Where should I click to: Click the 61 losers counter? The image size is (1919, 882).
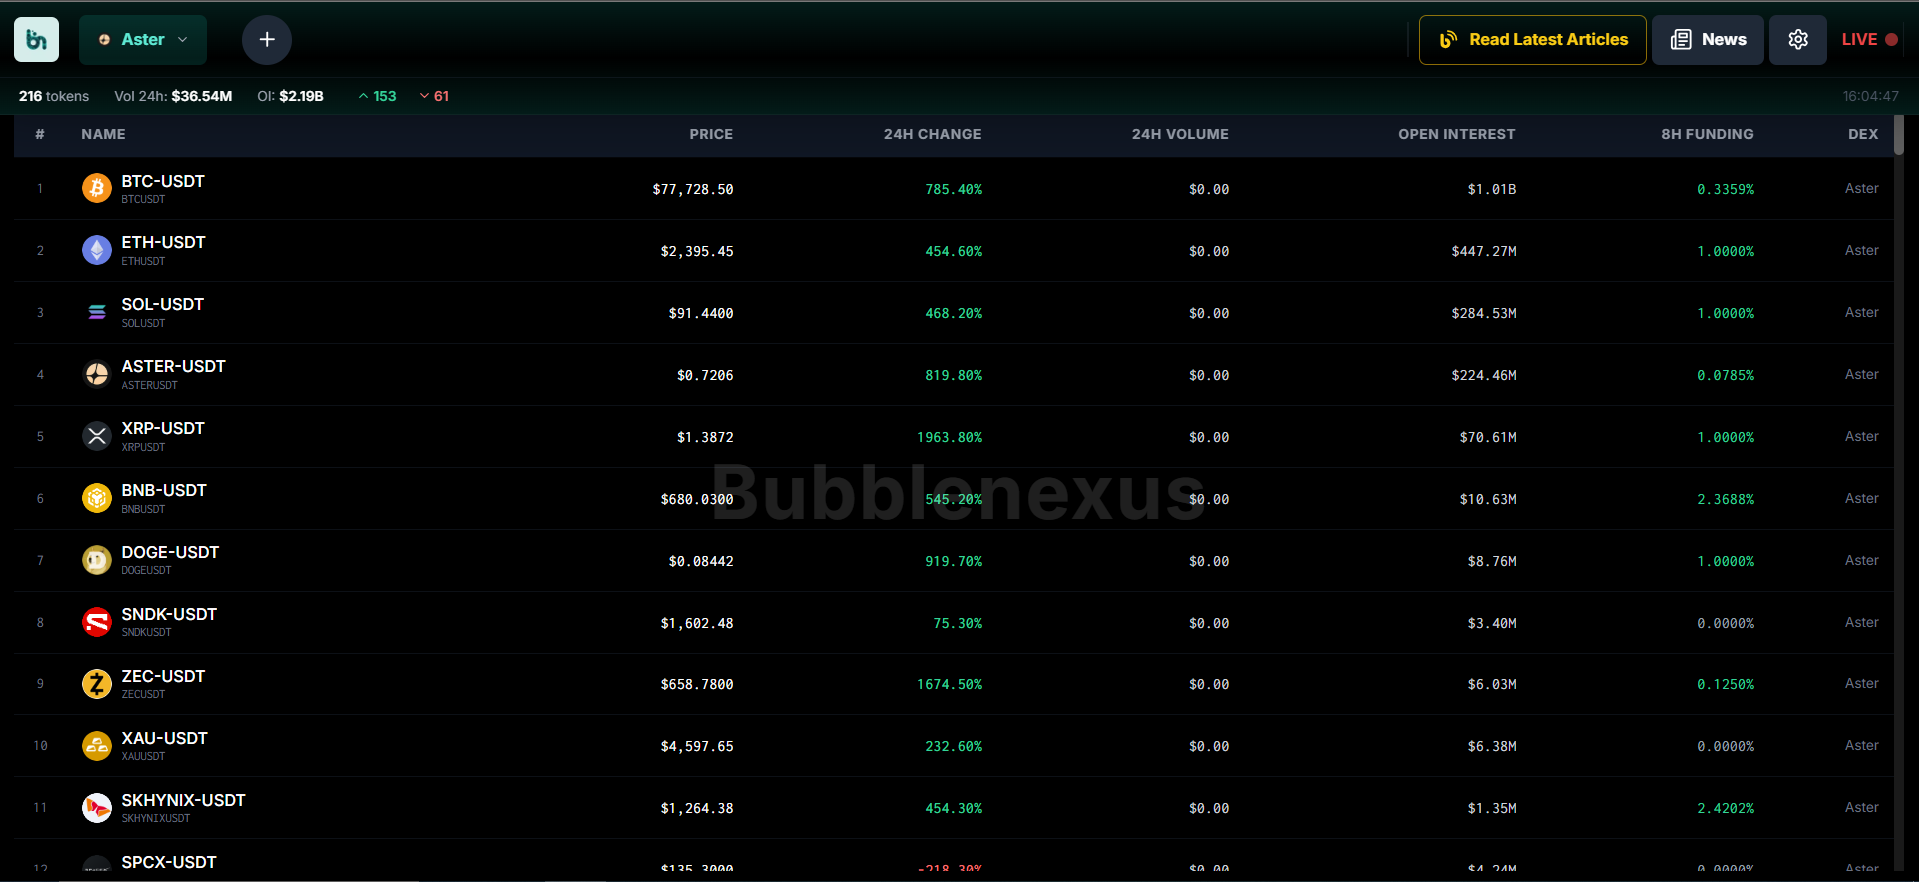pyautogui.click(x=434, y=96)
